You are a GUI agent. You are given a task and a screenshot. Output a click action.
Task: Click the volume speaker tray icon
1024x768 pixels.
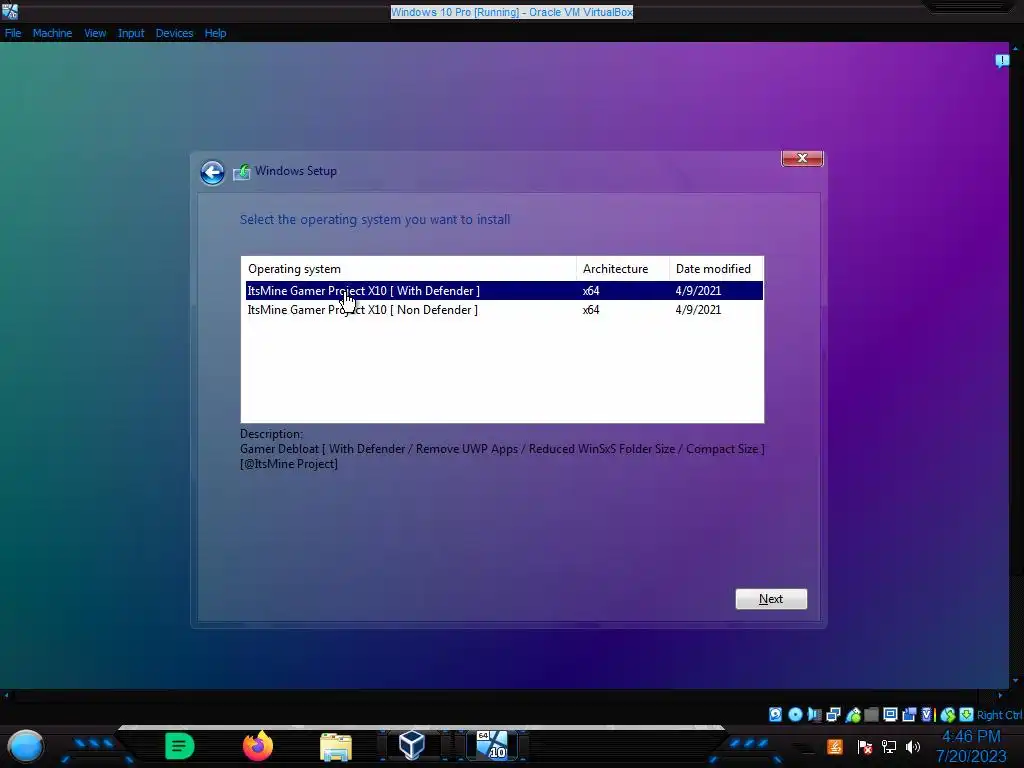pos(913,746)
